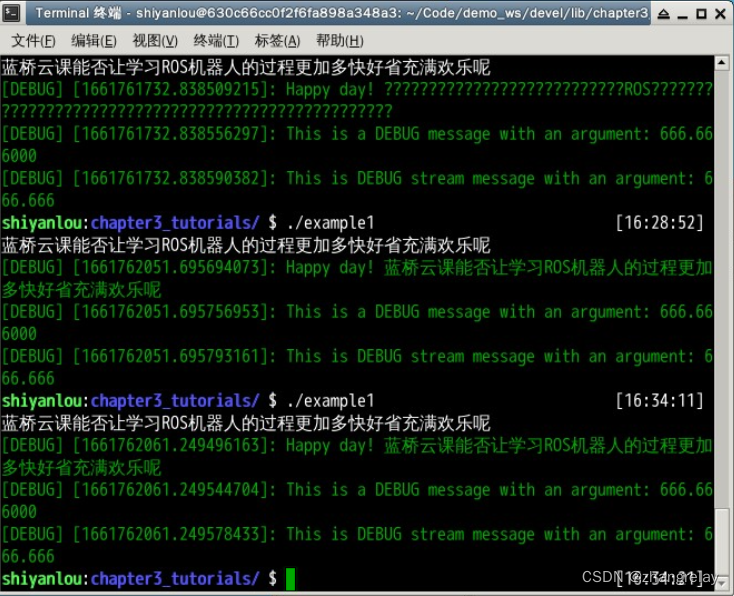Click the debug timestamp 1661761732.838590382
Viewport: 734px width, 596px height.
pos(170,178)
